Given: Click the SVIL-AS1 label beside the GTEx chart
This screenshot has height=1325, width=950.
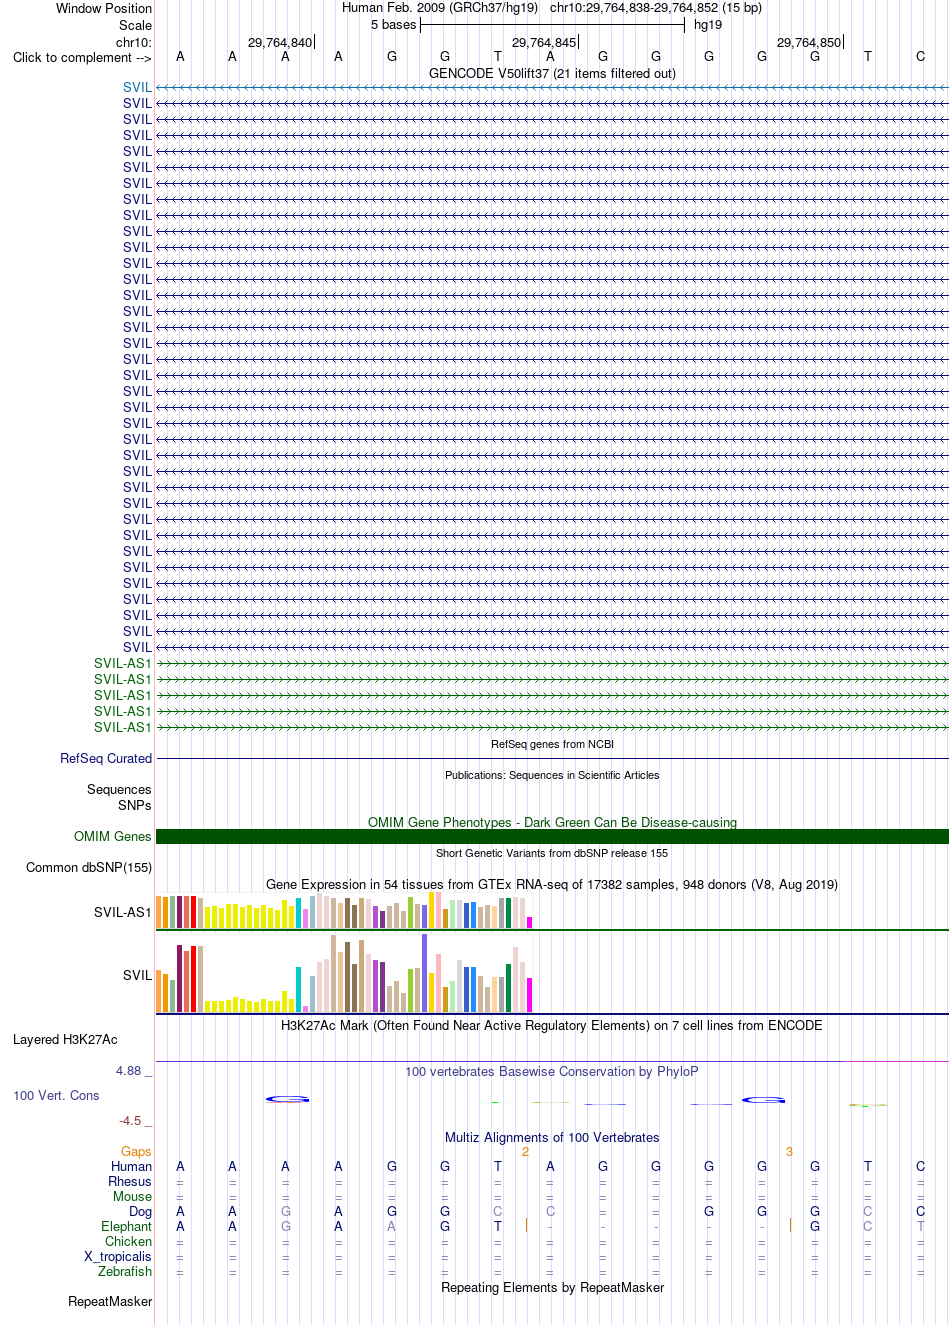Looking at the screenshot, I should [x=123, y=912].
